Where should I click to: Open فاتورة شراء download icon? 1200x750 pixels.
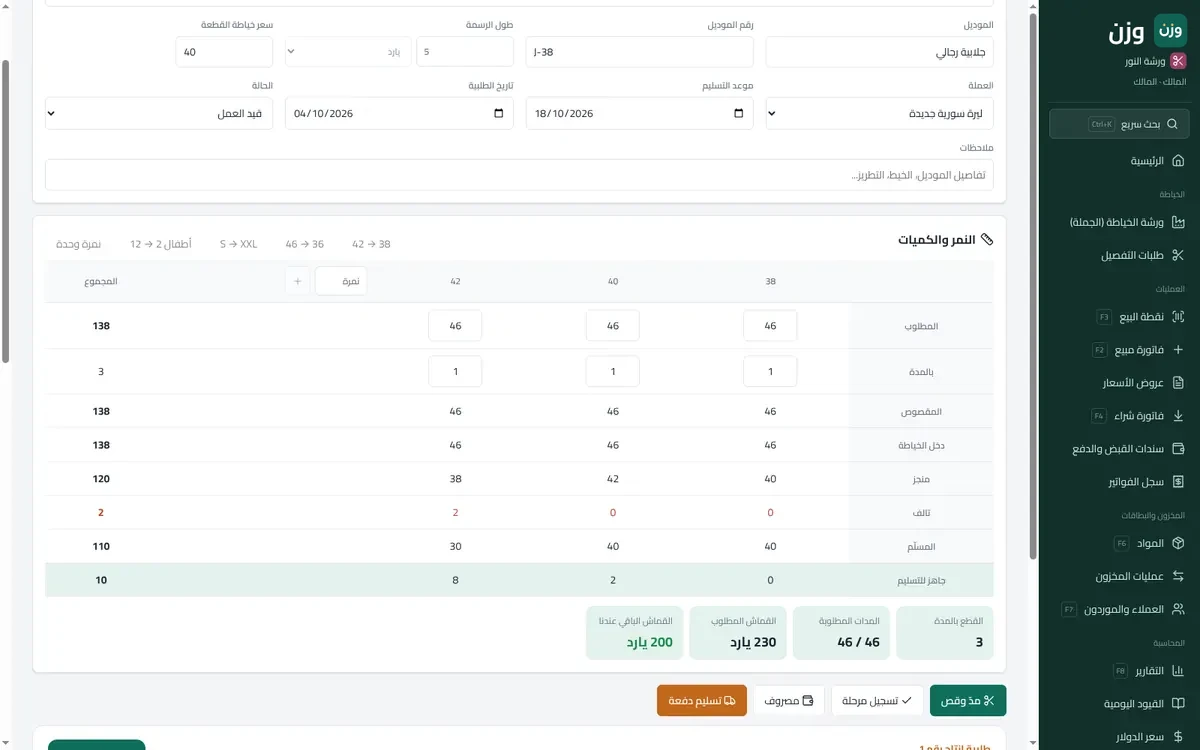point(1178,416)
